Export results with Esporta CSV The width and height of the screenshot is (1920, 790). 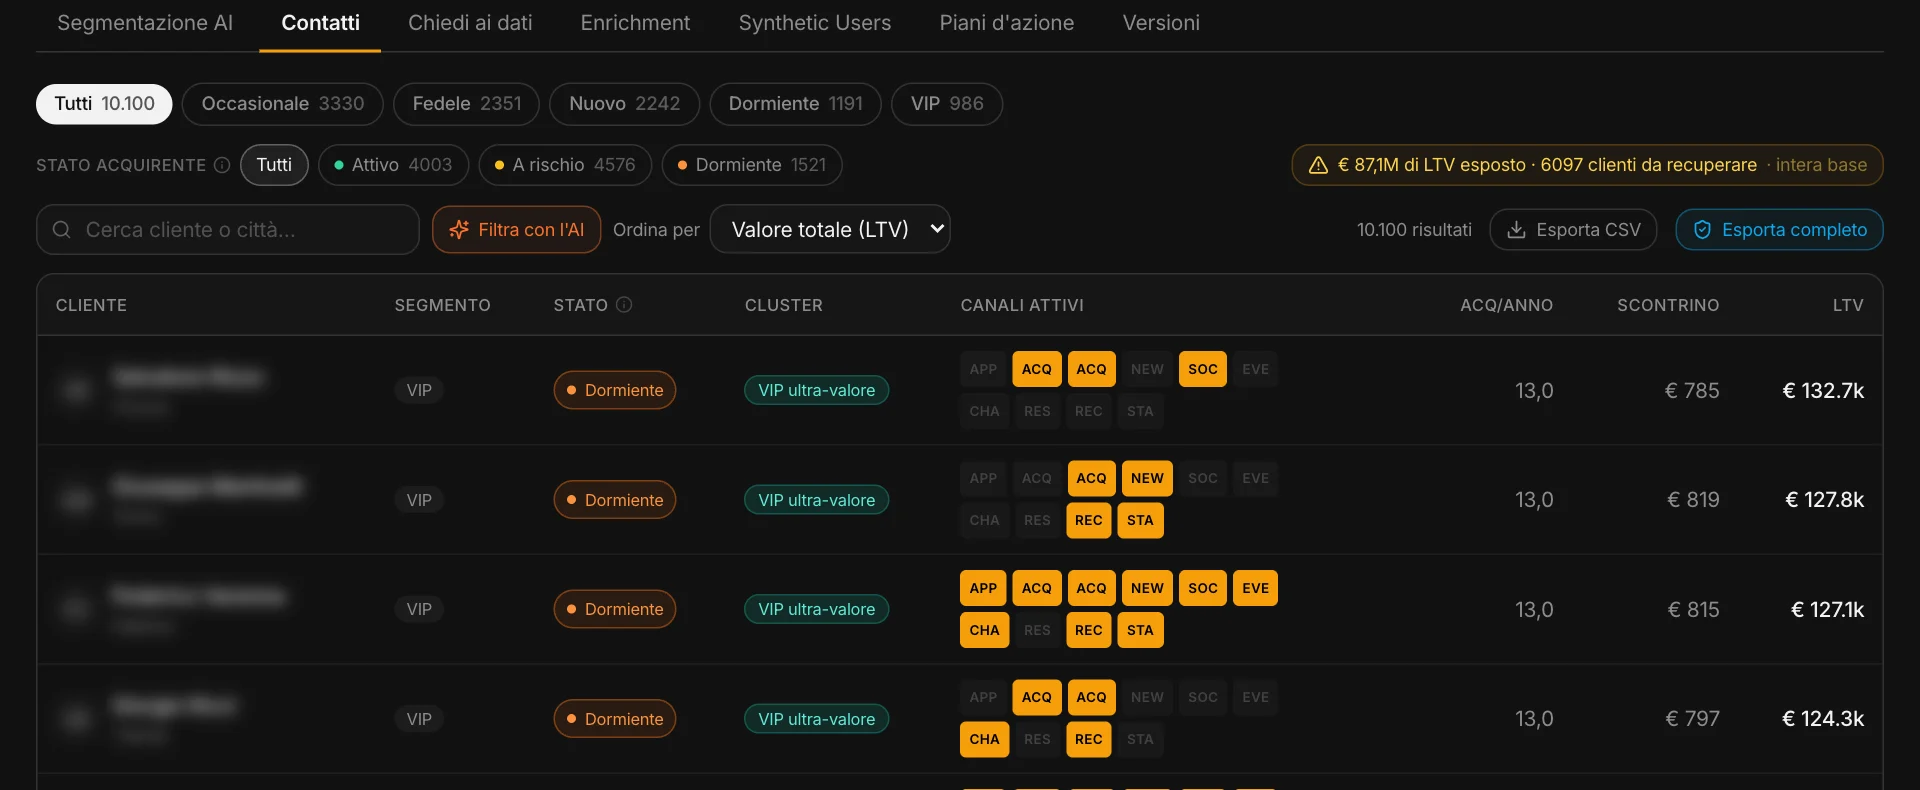[x=1573, y=230]
